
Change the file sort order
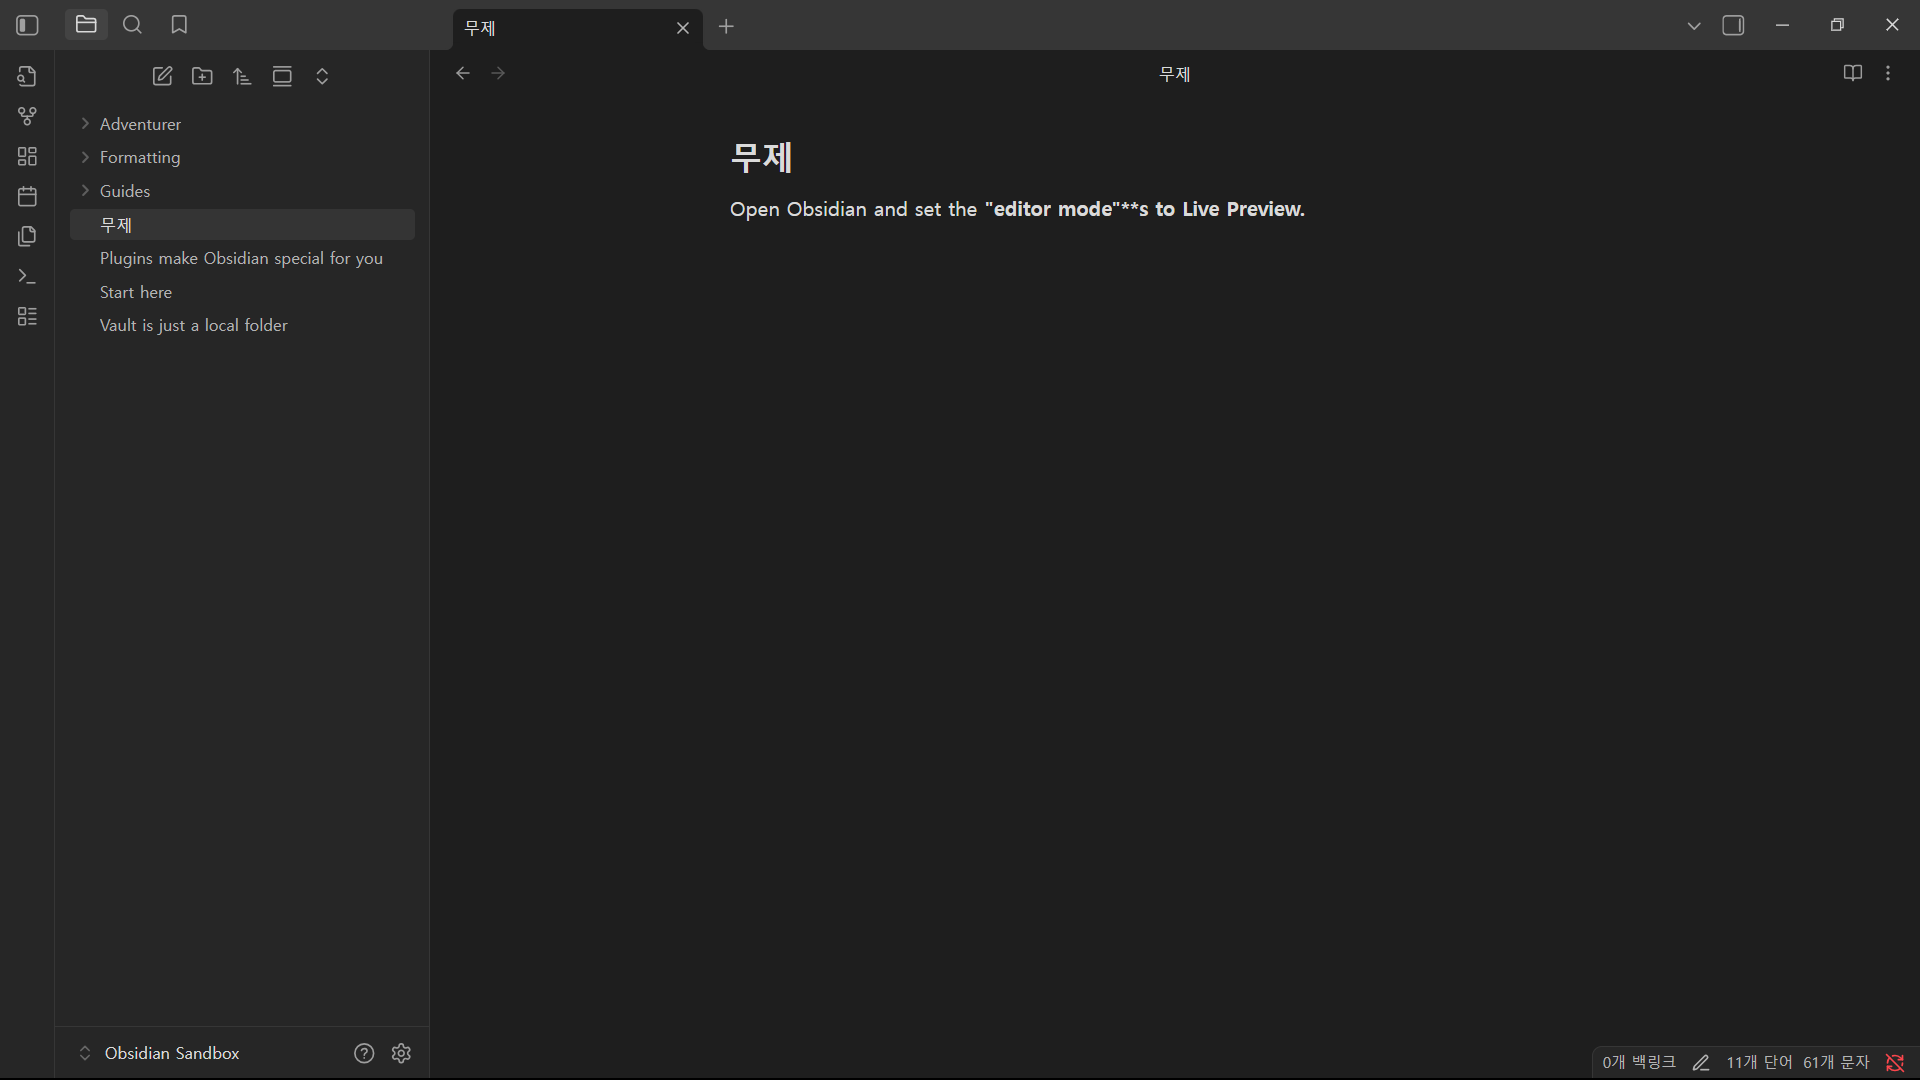click(x=242, y=76)
